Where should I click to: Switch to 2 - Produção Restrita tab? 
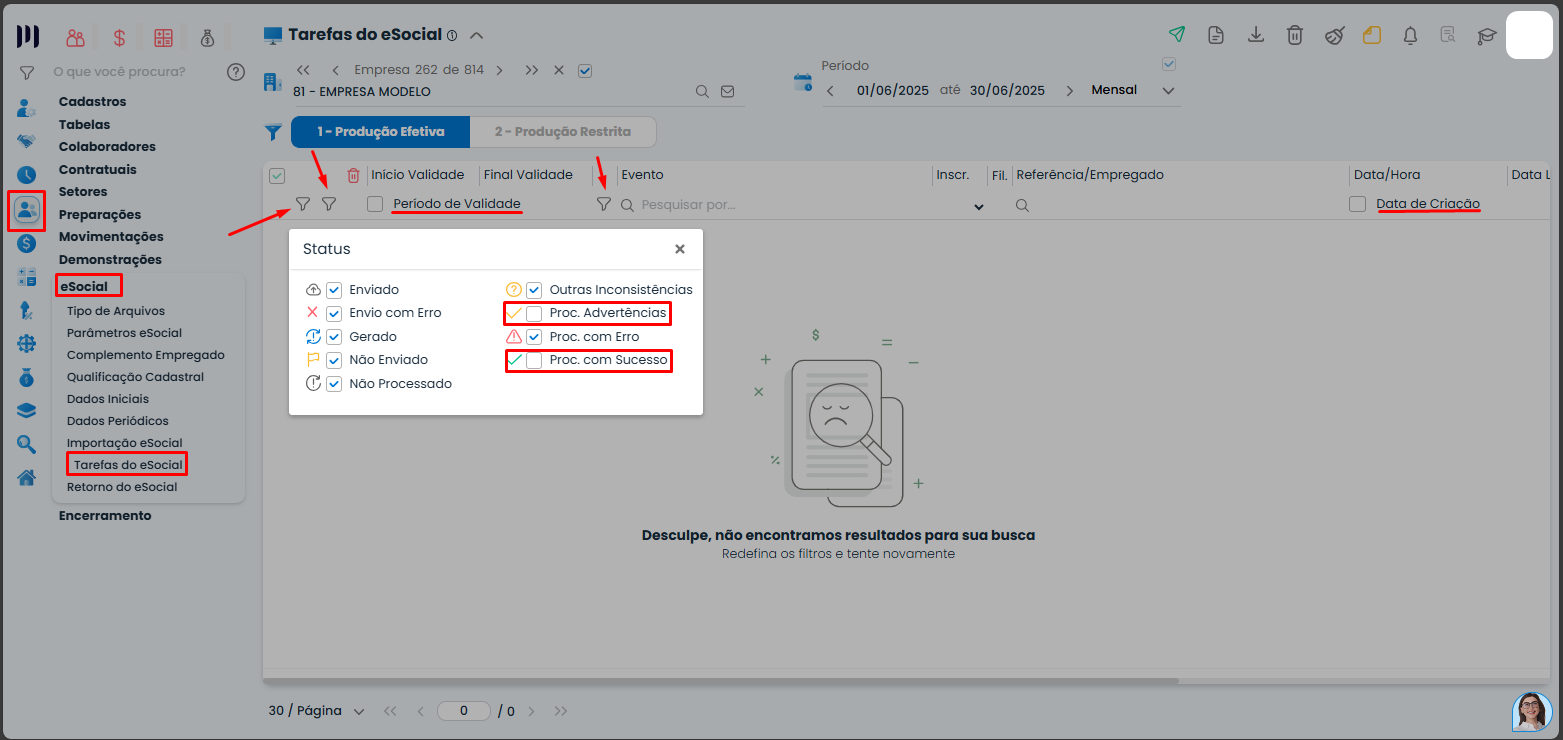point(562,132)
